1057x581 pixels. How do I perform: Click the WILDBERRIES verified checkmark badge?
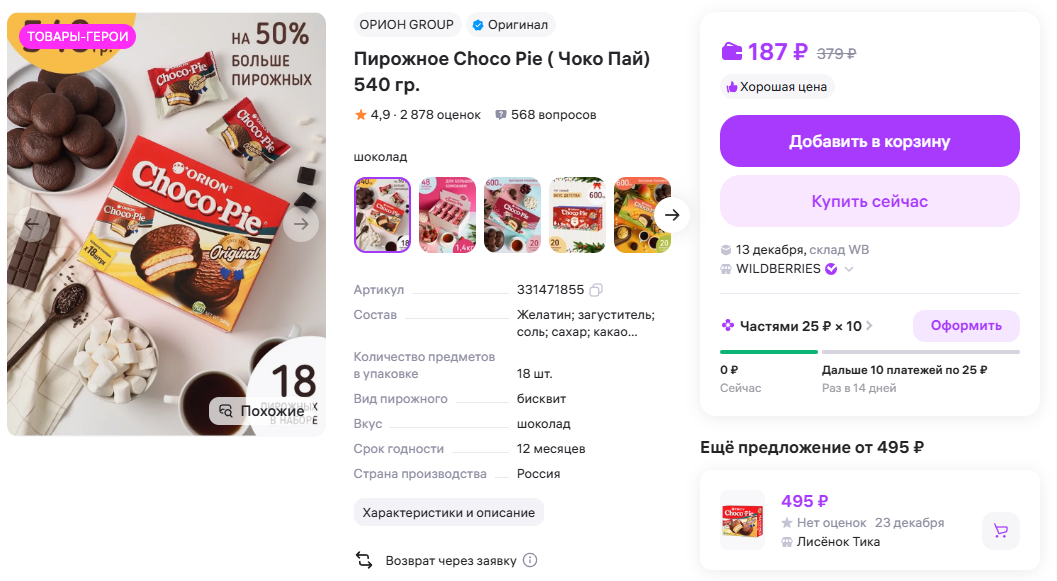(x=830, y=269)
